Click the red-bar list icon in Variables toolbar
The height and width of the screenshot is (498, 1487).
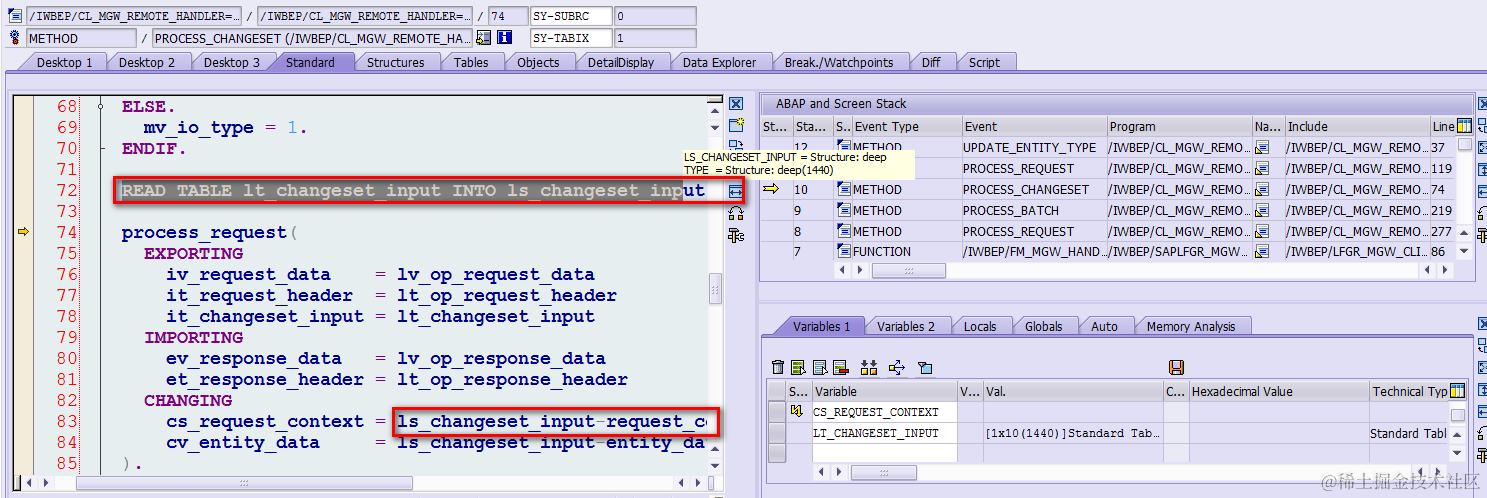[840, 368]
